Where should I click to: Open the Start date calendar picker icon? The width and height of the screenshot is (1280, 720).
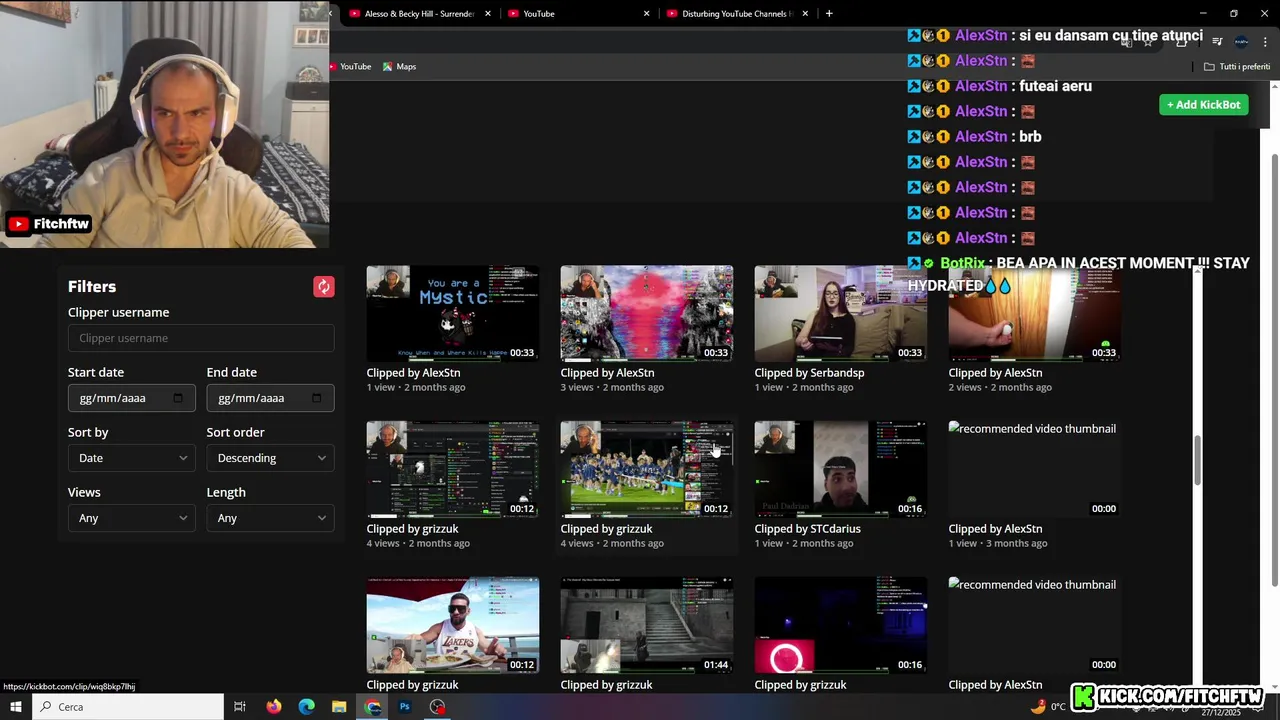pos(178,398)
